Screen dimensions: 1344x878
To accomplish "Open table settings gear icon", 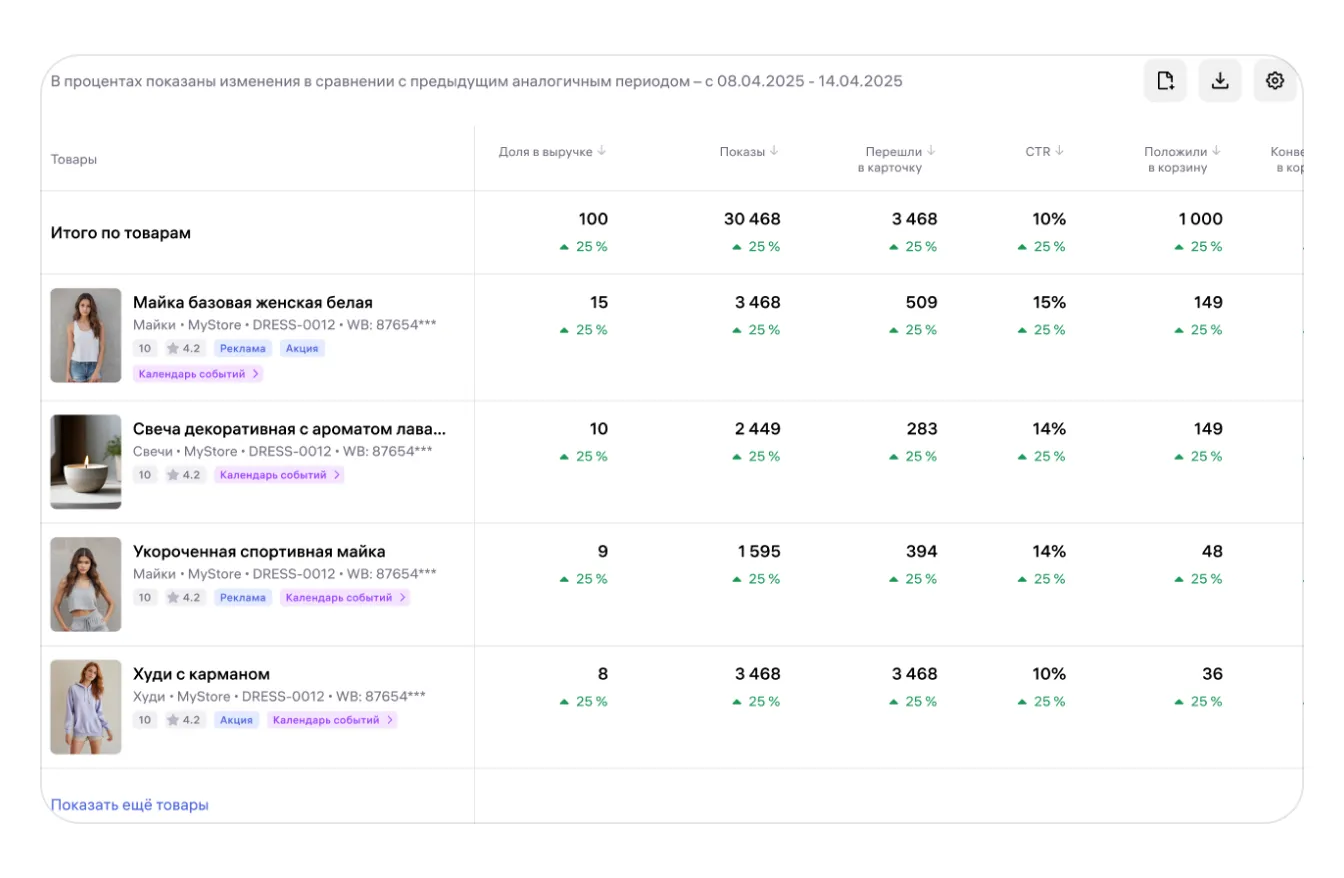I will click(1275, 81).
